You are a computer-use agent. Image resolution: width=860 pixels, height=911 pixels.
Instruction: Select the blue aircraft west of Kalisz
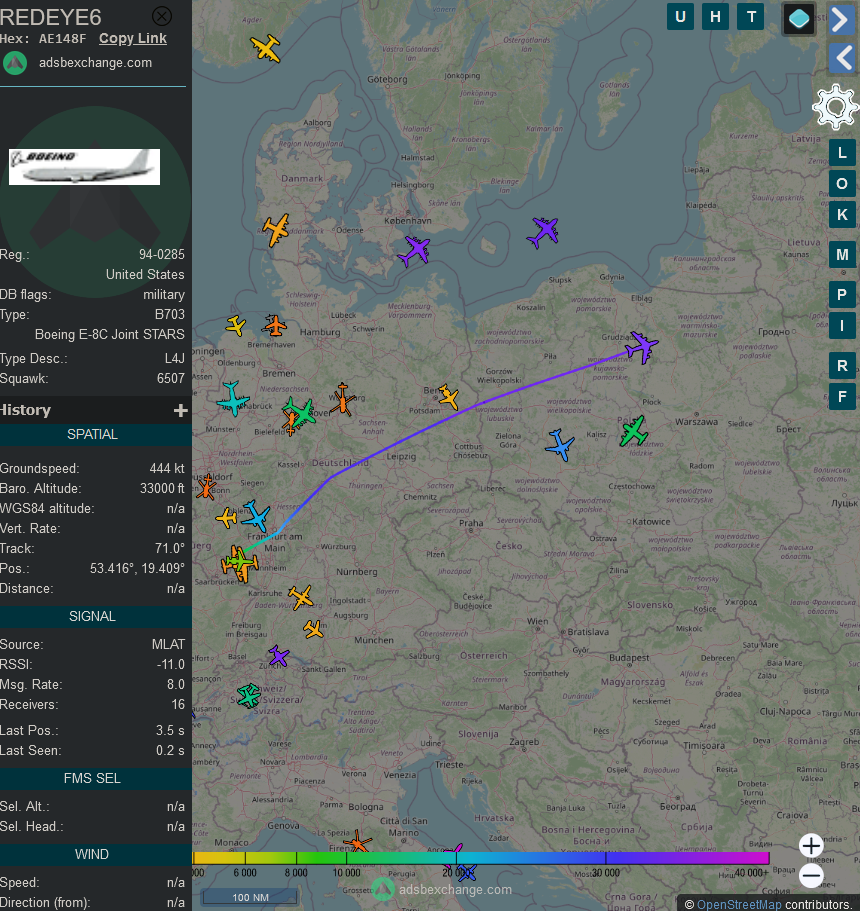point(560,444)
